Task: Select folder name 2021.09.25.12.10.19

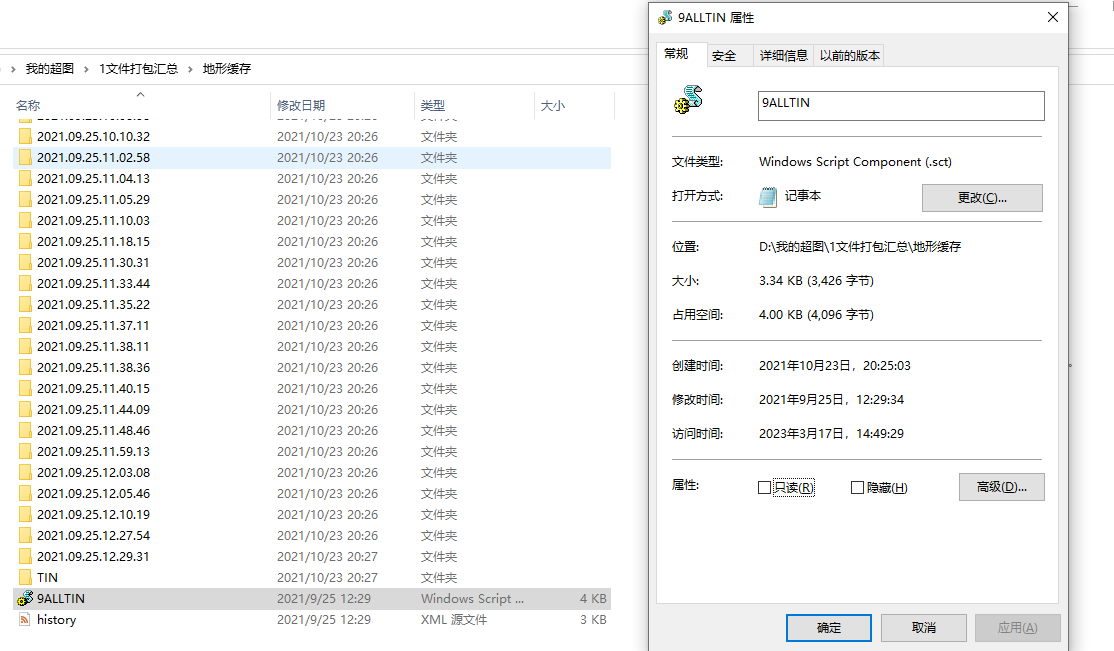Action: (x=94, y=515)
